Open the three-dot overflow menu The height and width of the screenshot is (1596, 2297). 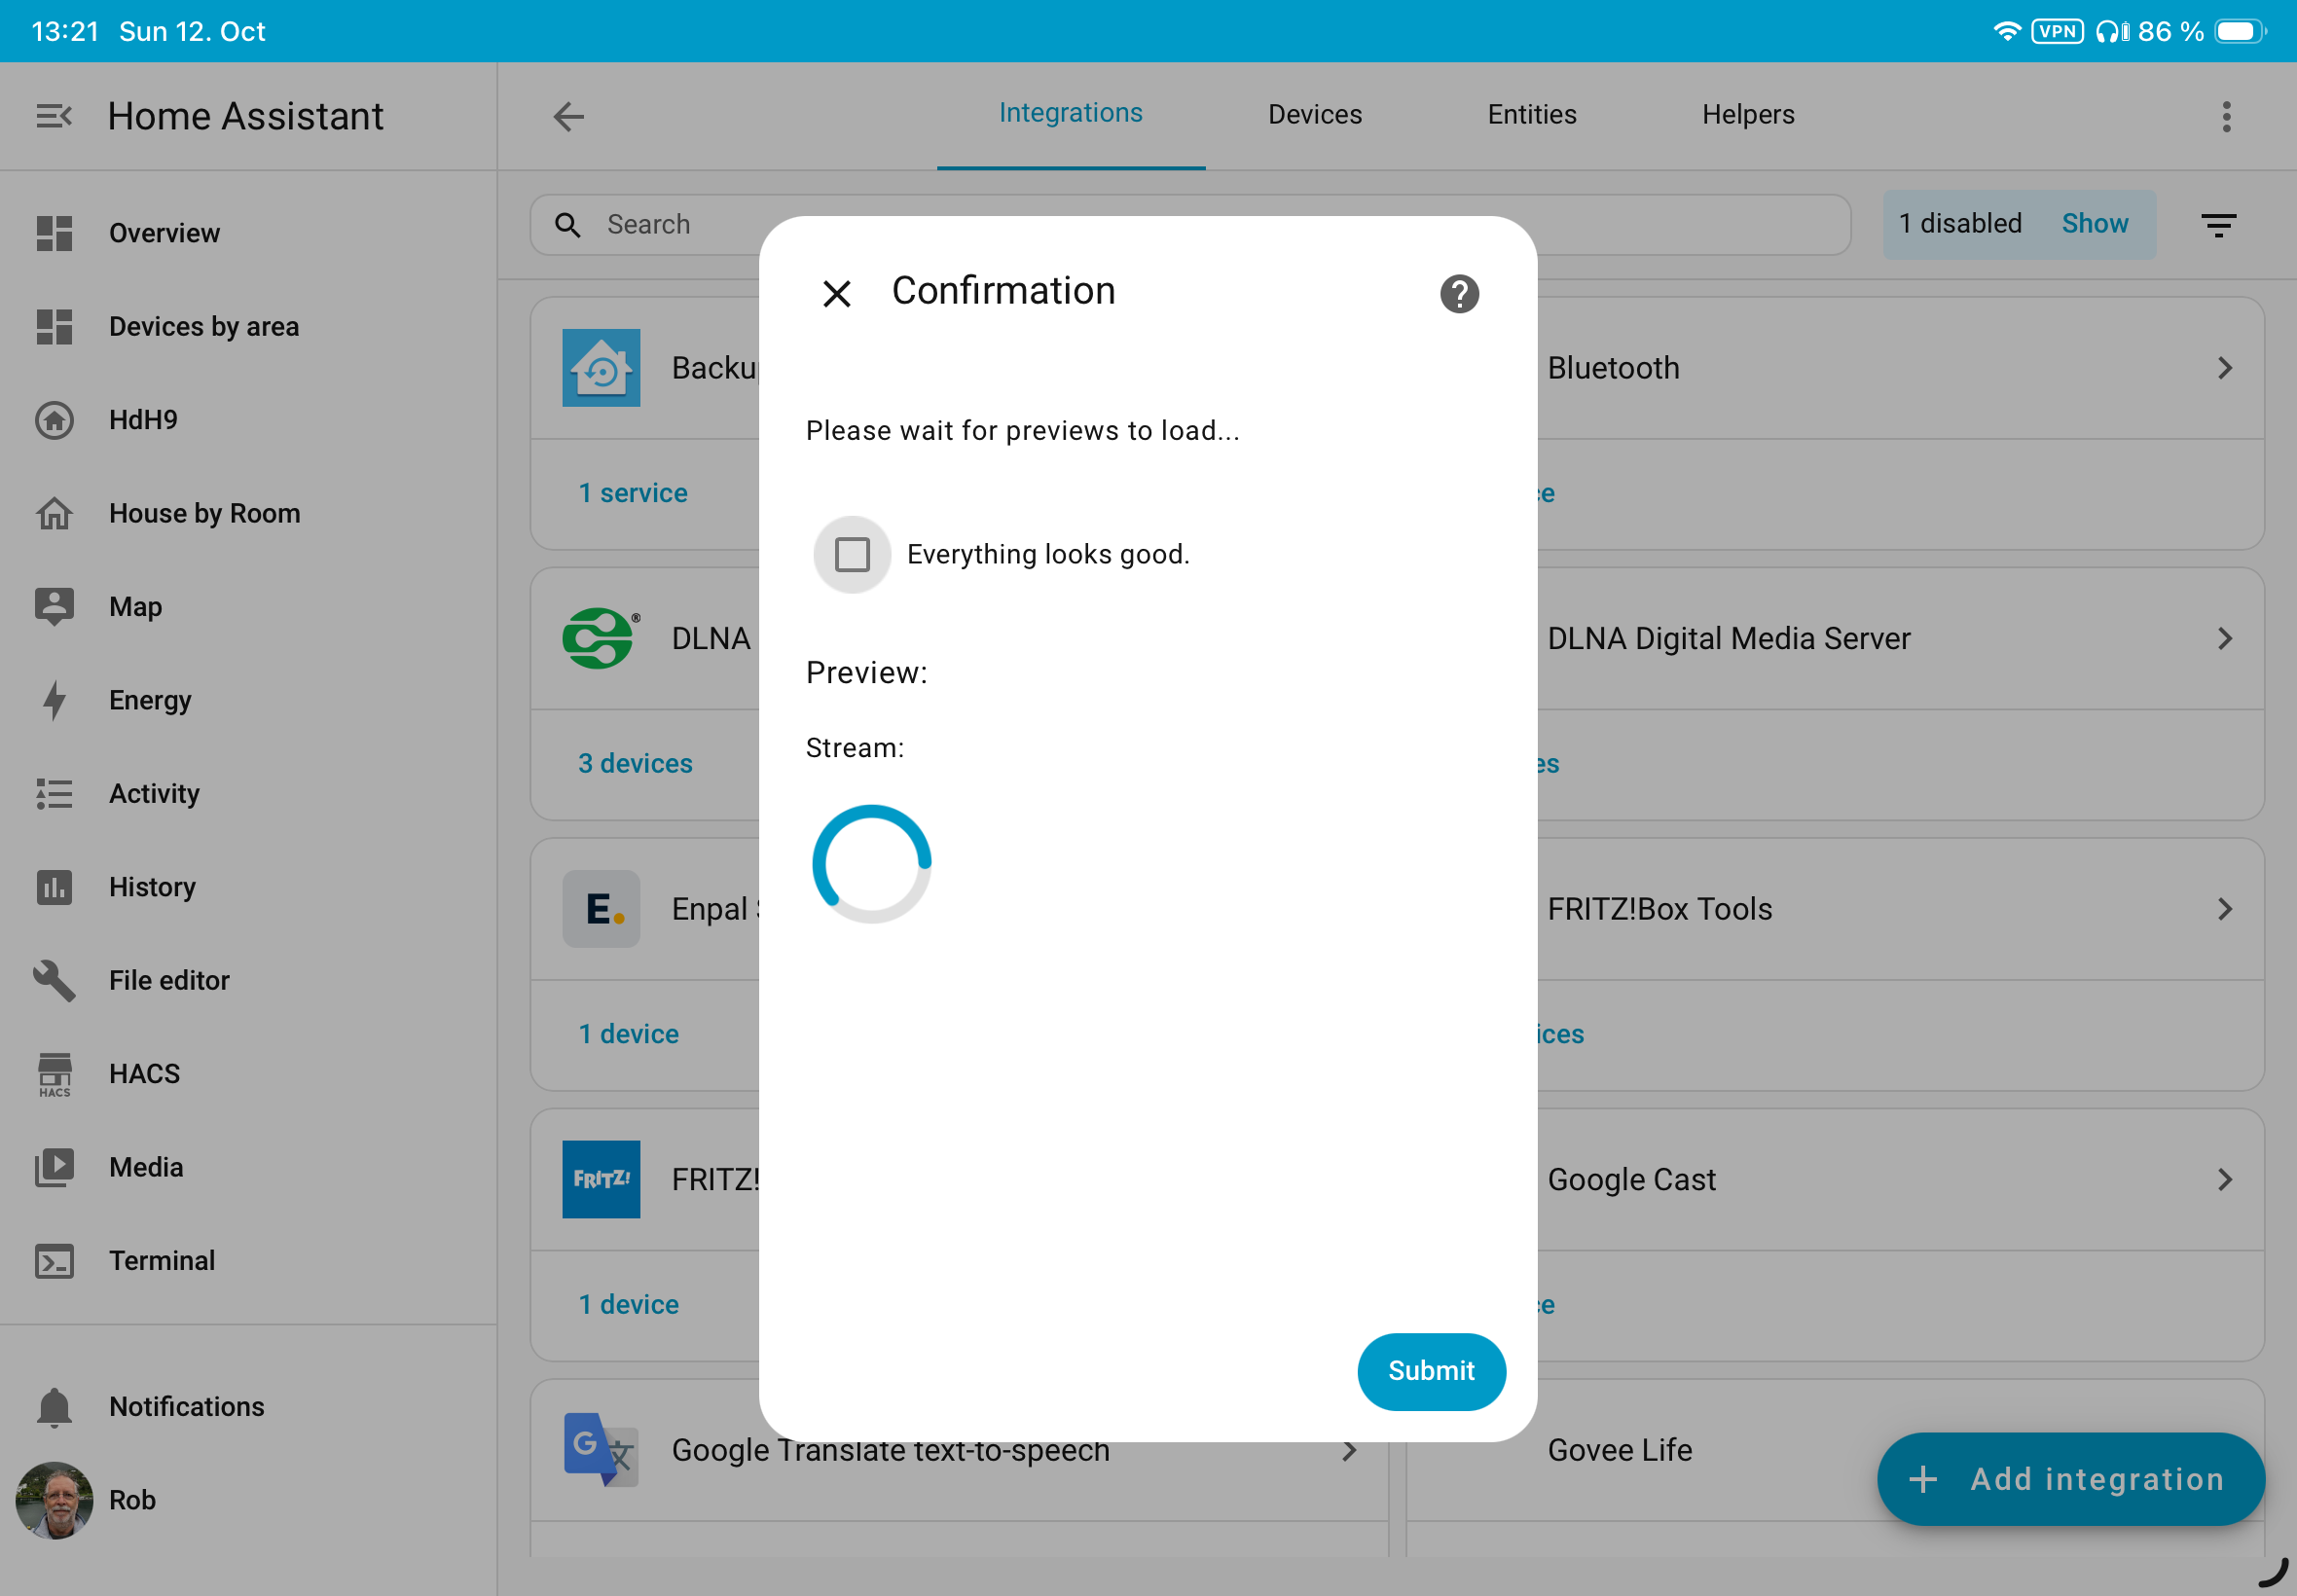click(x=2226, y=116)
